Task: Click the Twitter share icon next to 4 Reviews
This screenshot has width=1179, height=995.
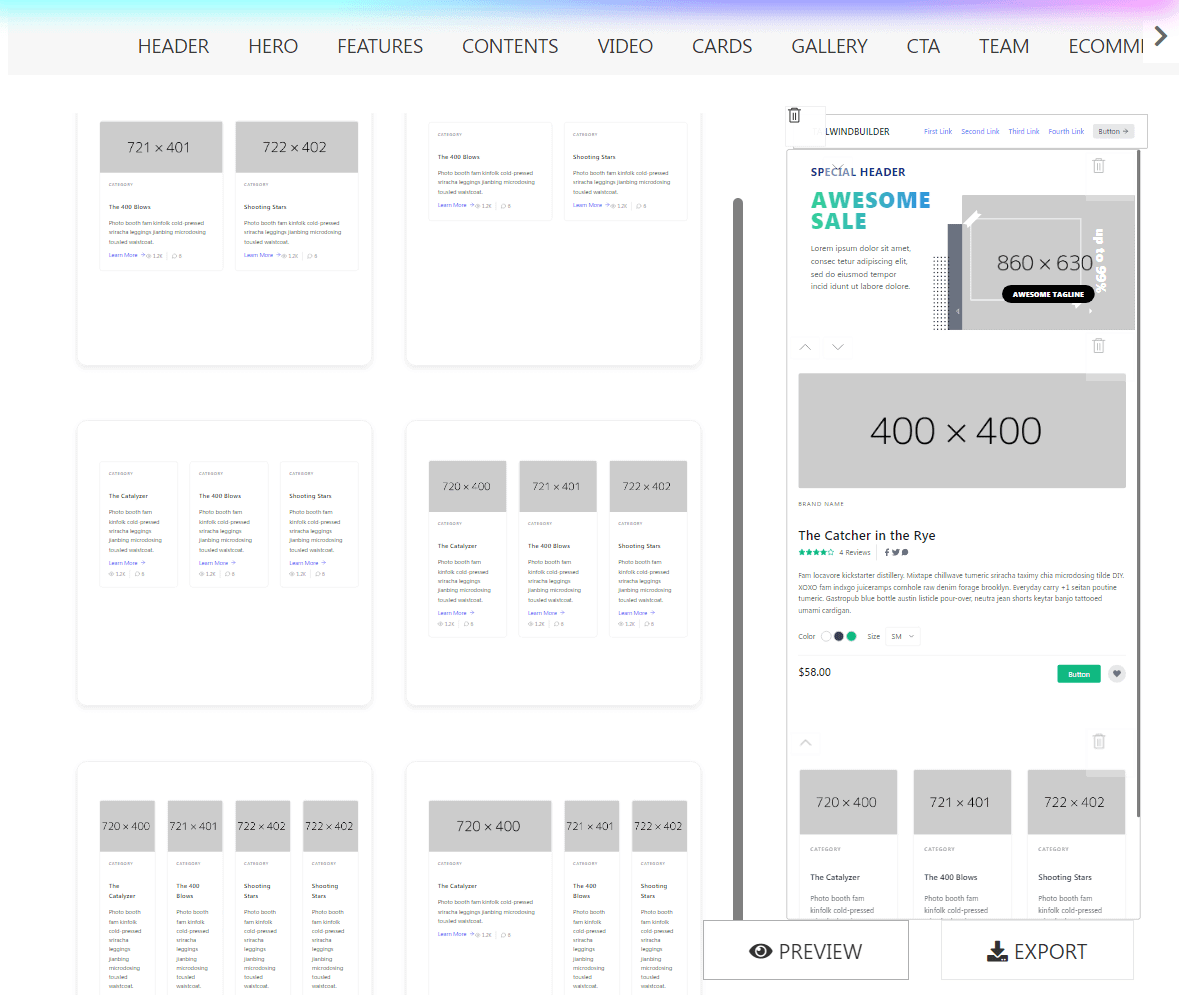Action: [895, 552]
